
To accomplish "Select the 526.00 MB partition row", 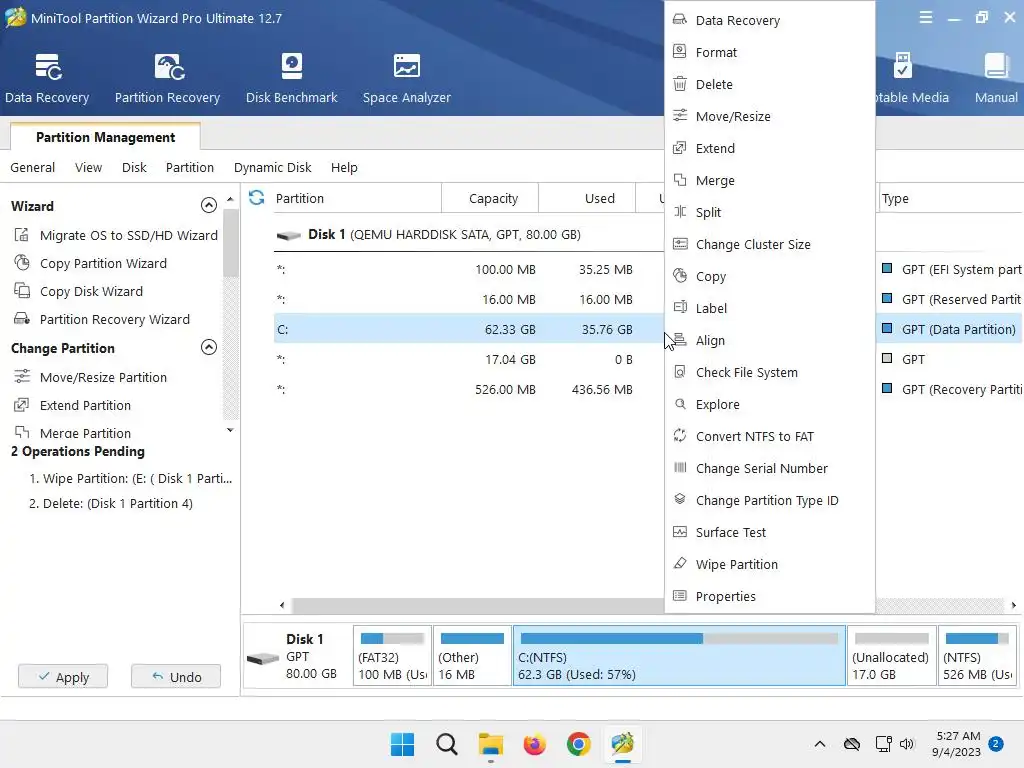I will pos(469,389).
